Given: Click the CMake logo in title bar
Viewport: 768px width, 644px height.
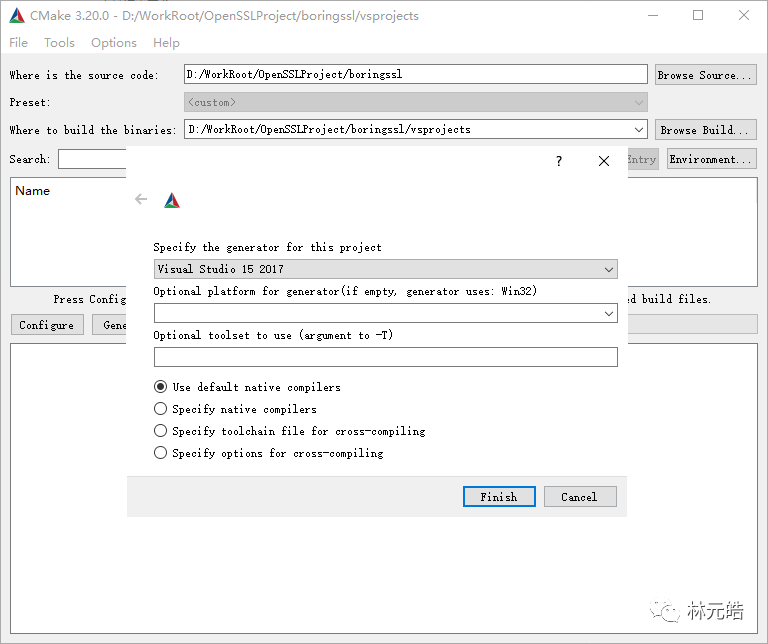Looking at the screenshot, I should click(17, 16).
